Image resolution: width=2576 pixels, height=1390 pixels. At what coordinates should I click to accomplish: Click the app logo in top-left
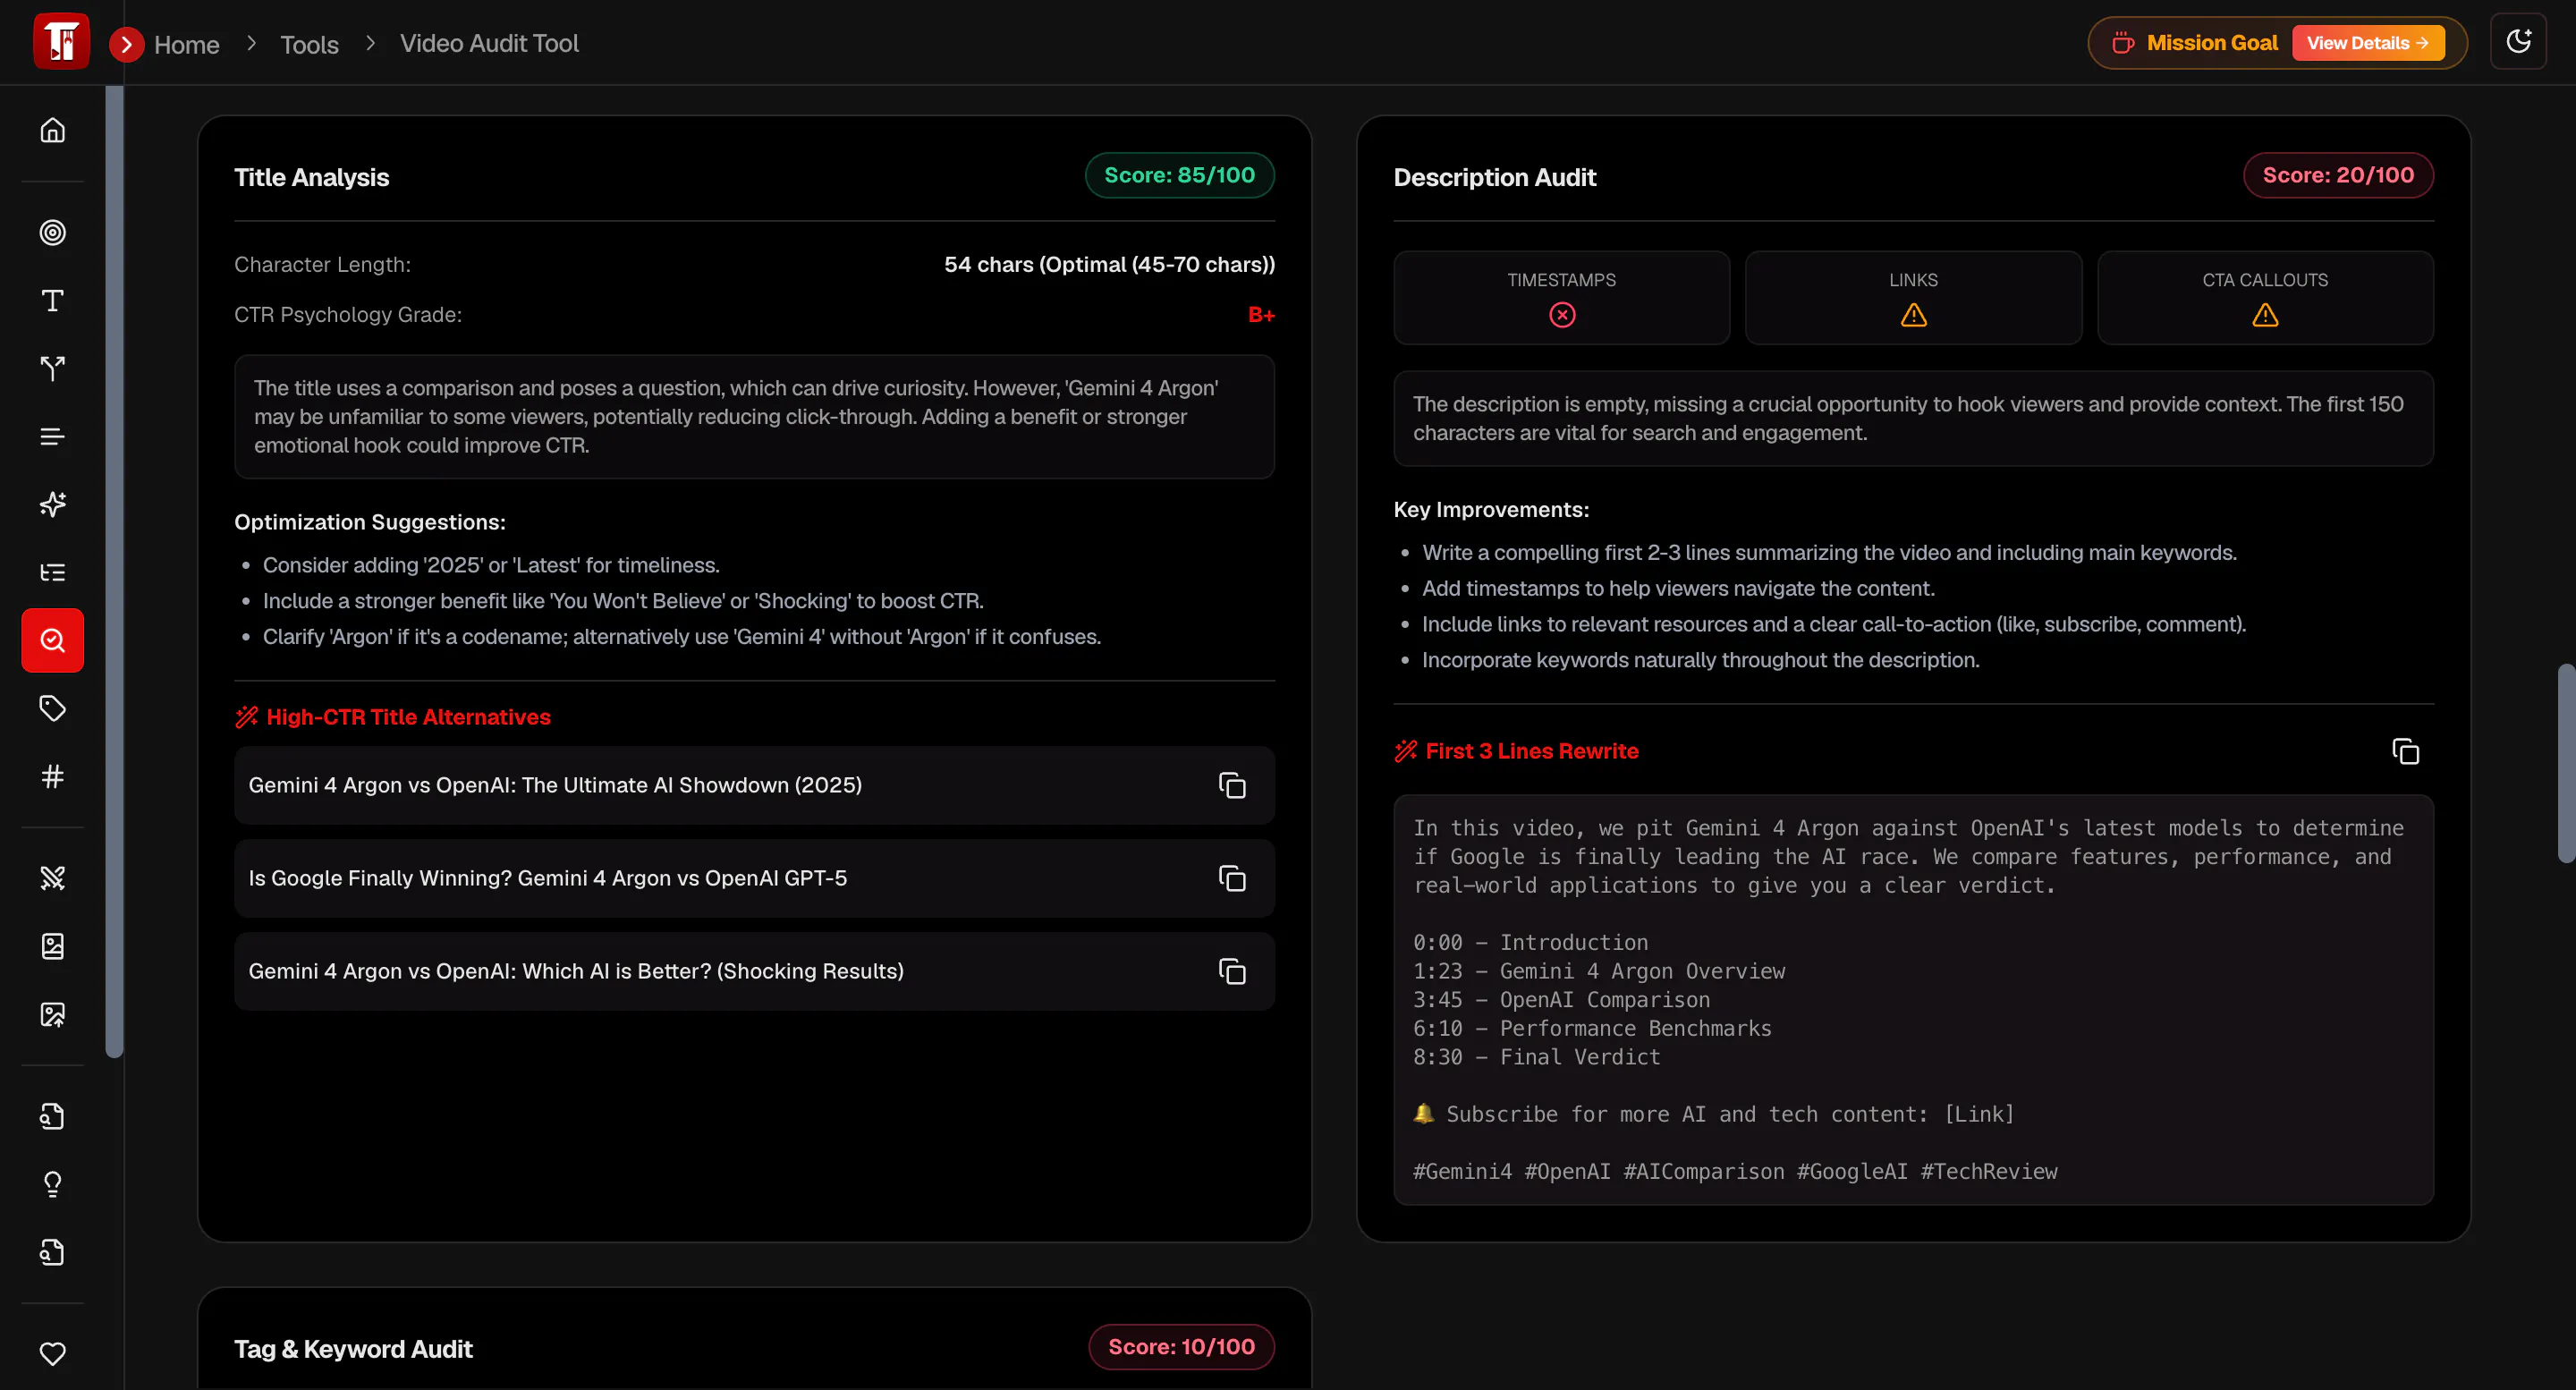61,41
